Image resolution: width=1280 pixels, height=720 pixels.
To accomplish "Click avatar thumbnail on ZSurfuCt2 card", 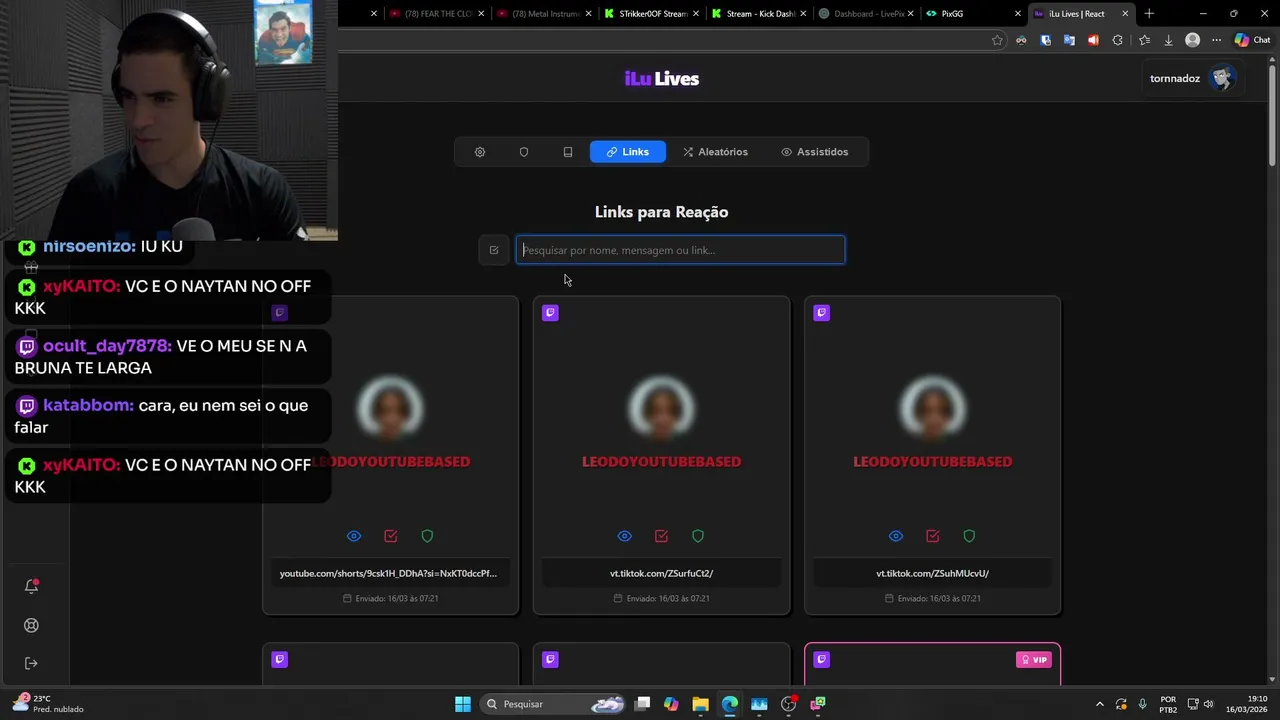I will pyautogui.click(x=661, y=410).
